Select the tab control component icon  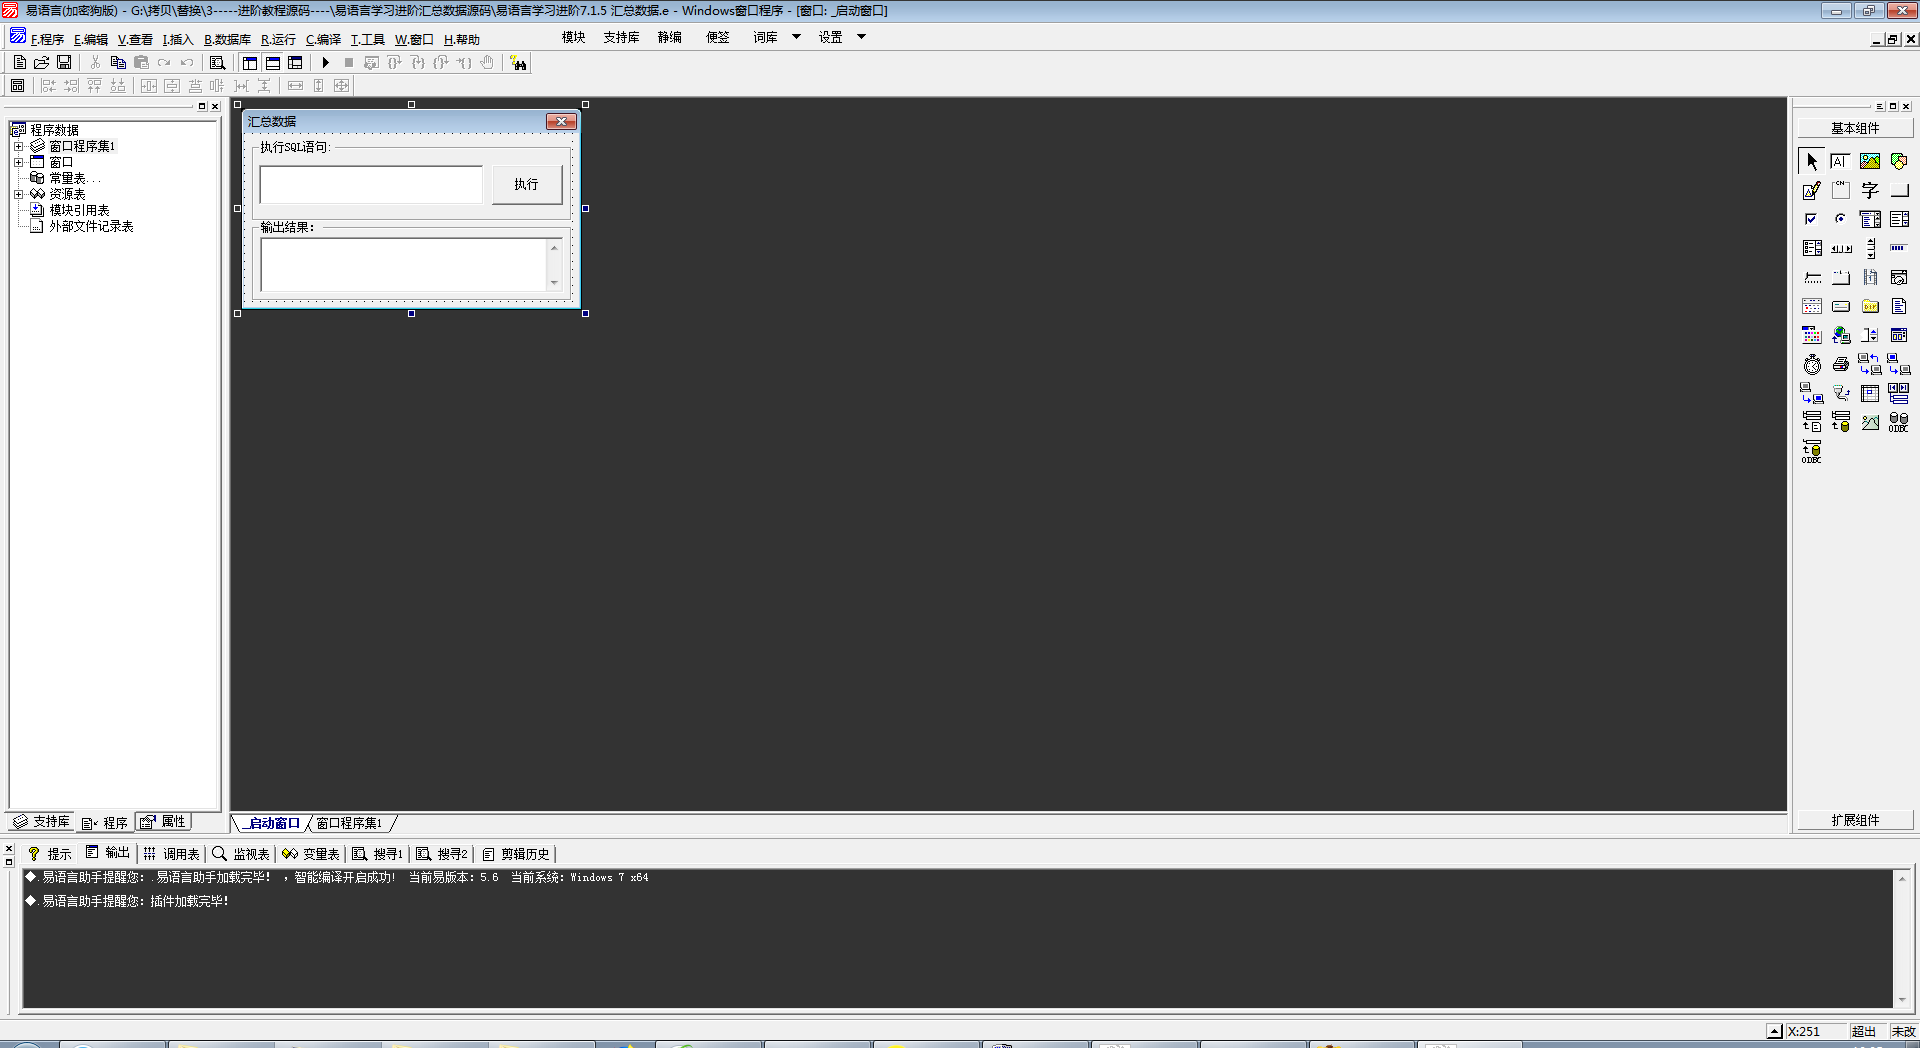[x=1841, y=277]
